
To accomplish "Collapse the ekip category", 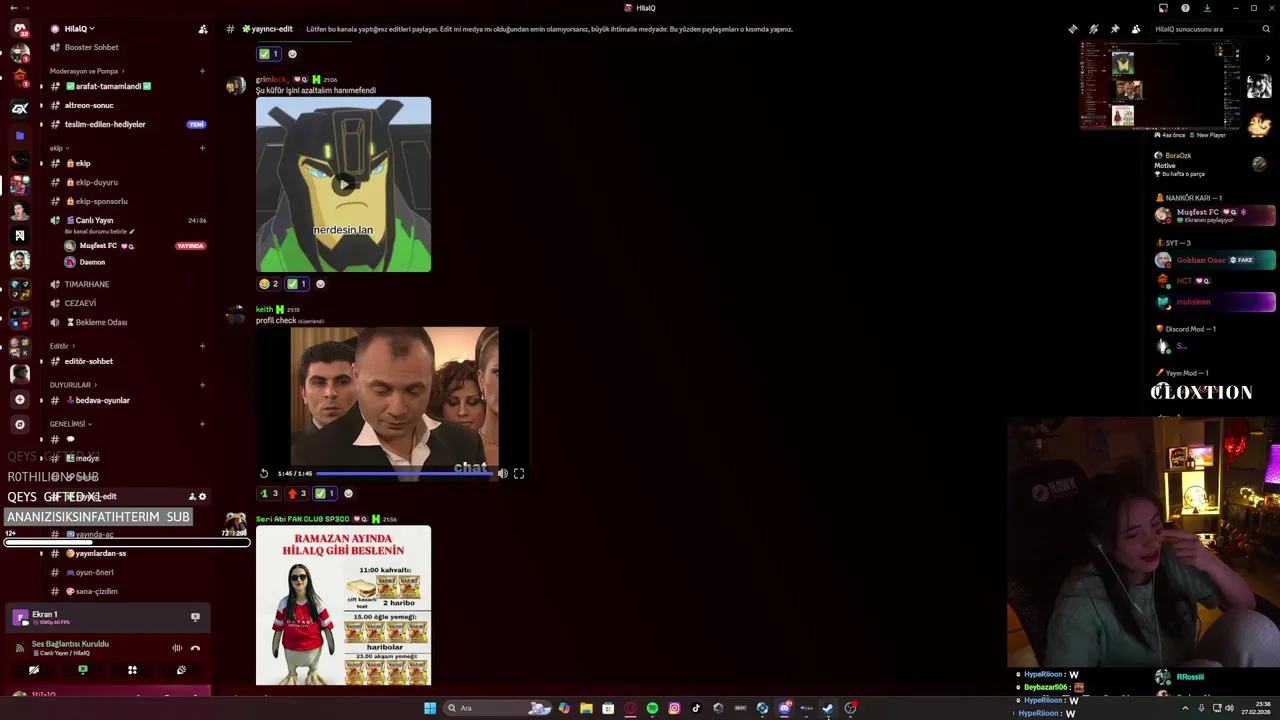I will [59, 148].
